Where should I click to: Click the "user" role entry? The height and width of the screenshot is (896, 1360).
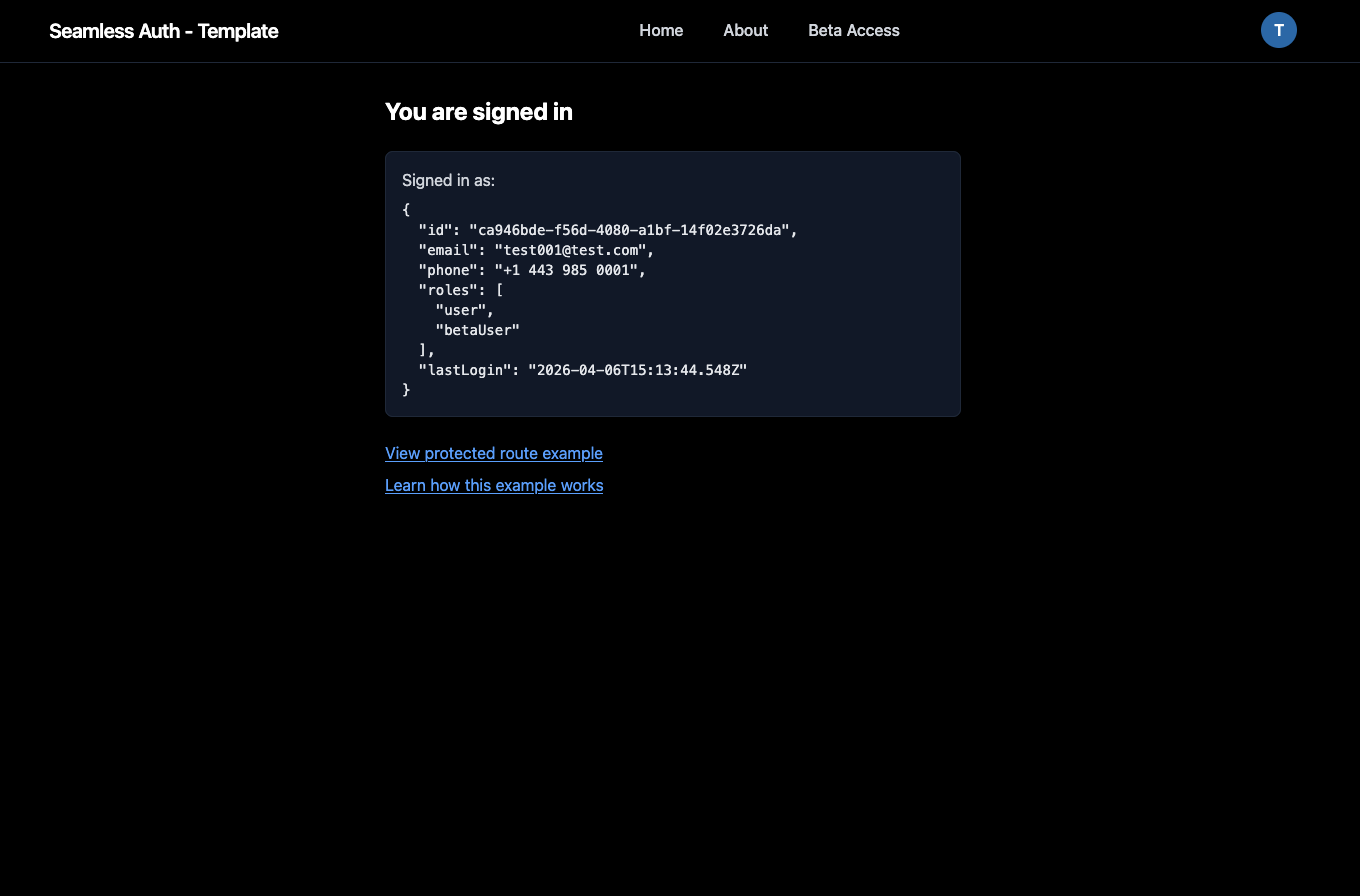tap(464, 310)
